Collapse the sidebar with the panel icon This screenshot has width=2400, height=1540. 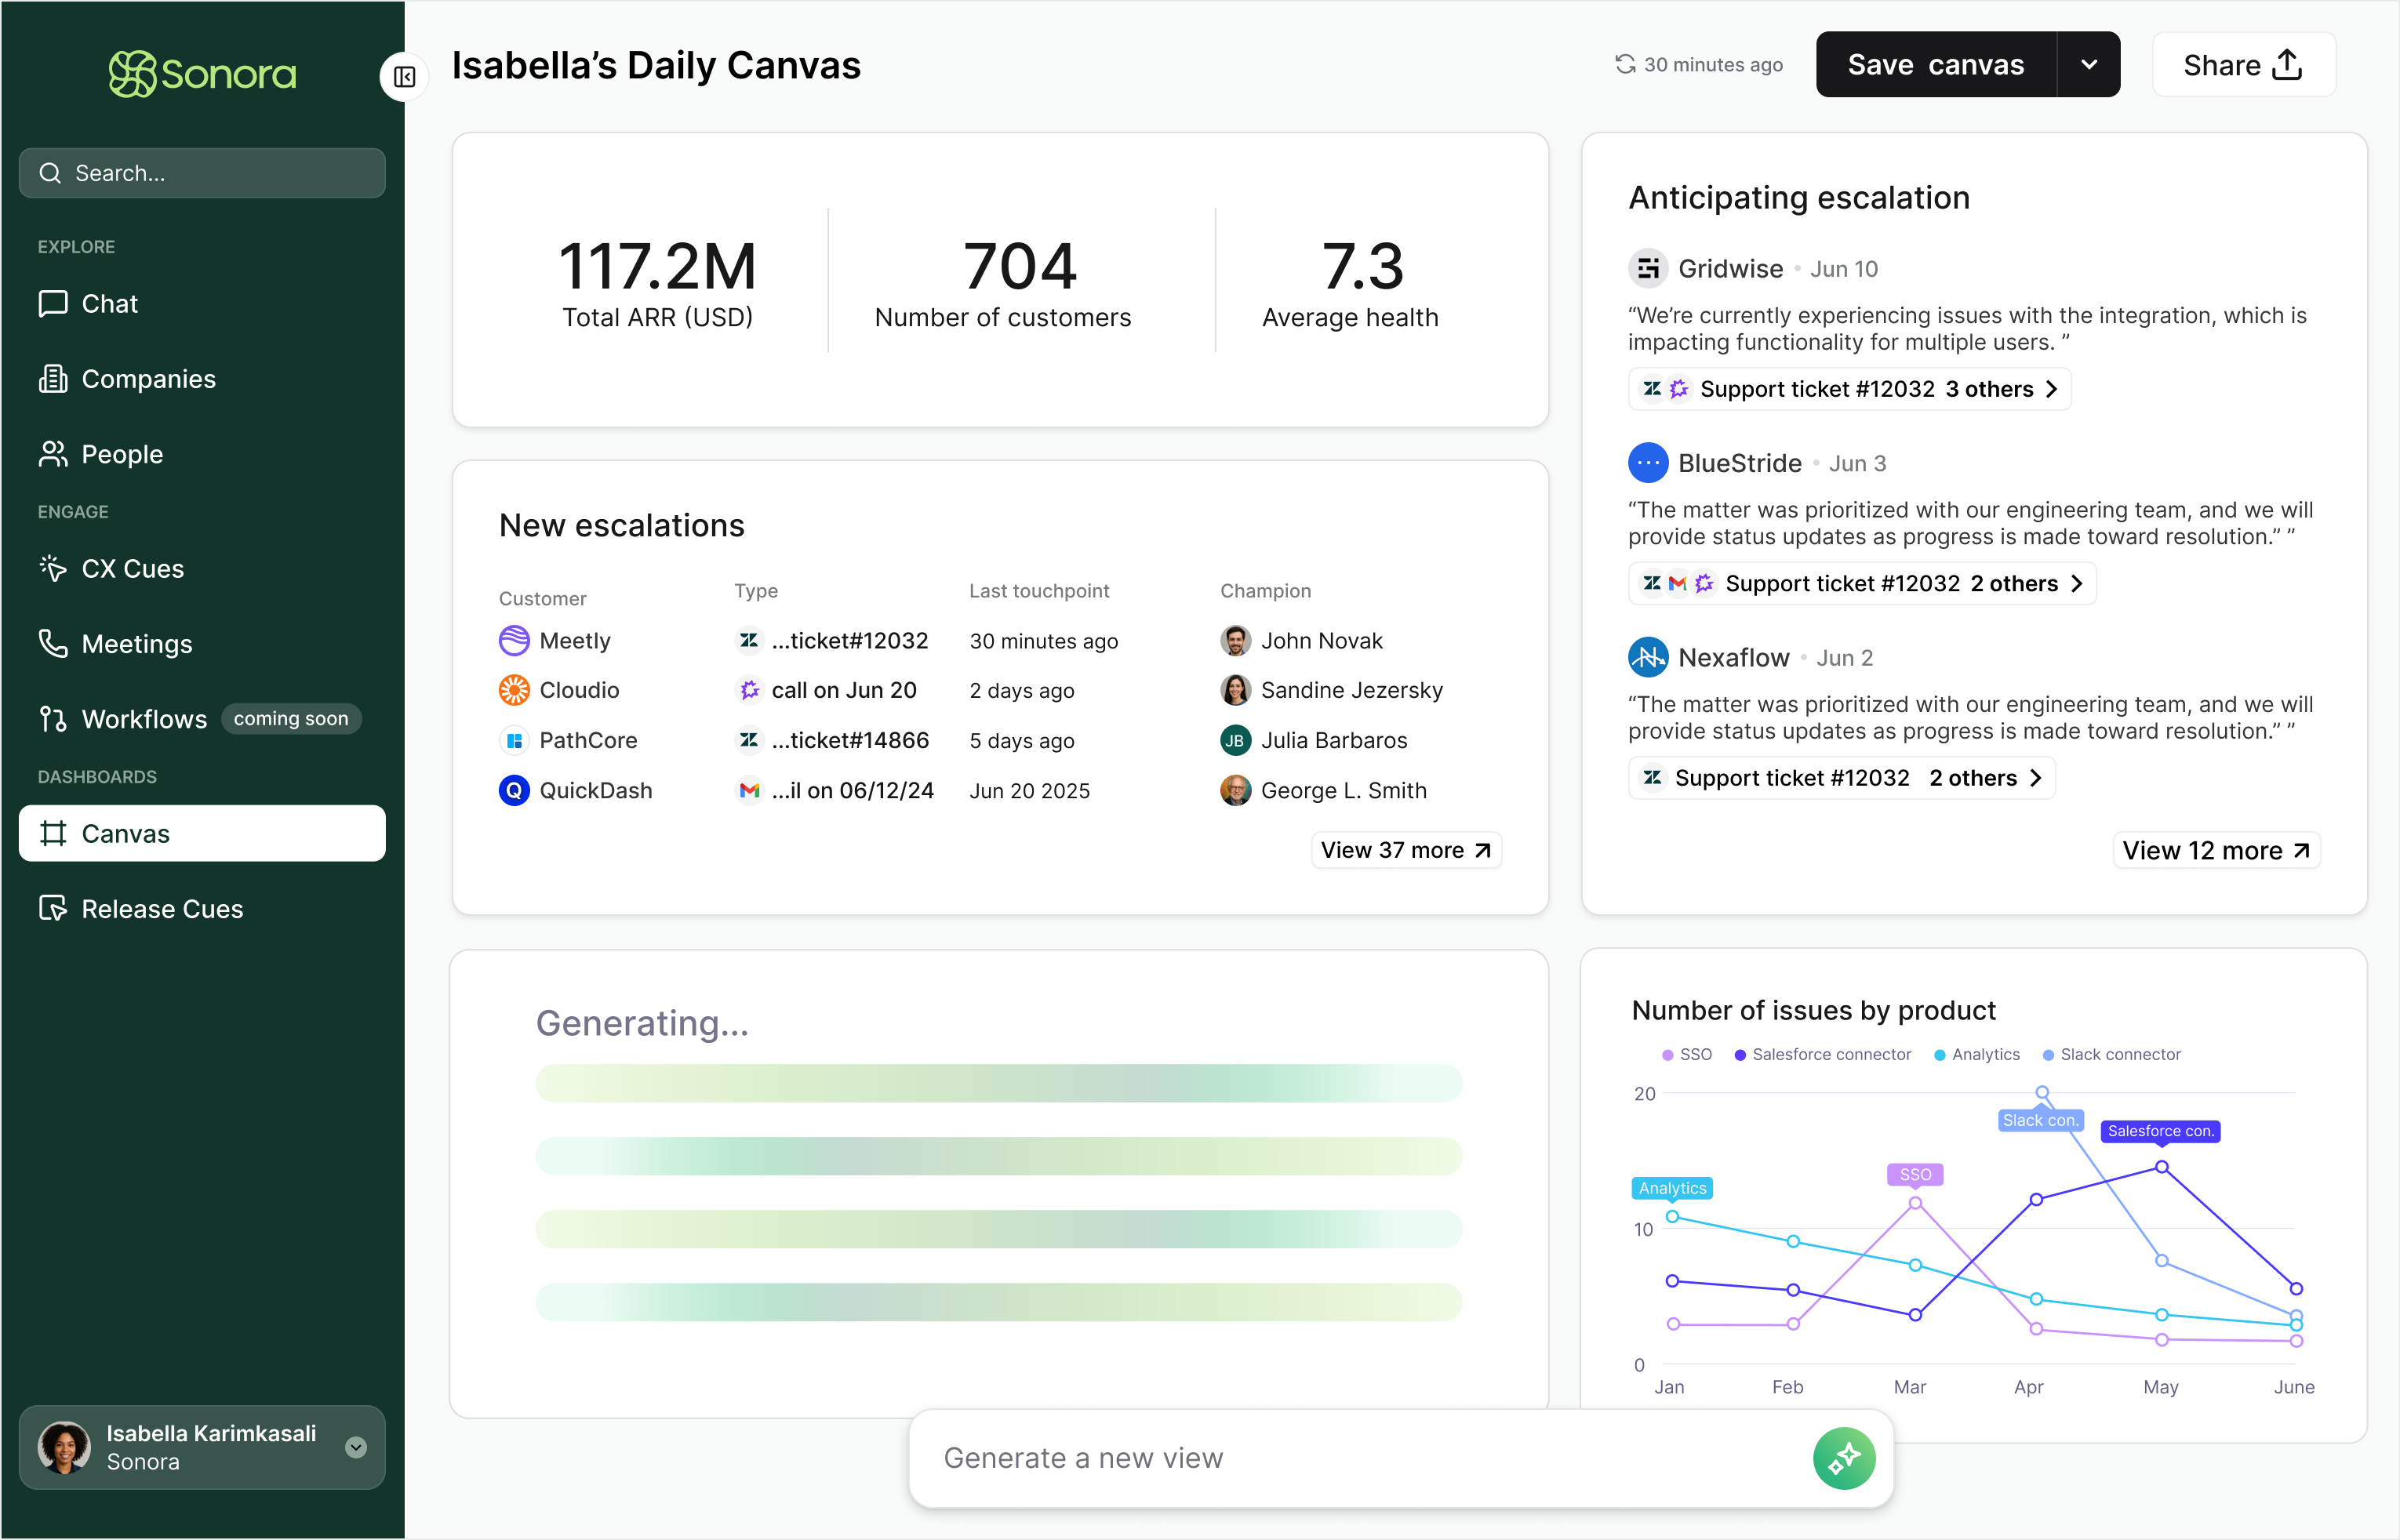pyautogui.click(x=404, y=77)
